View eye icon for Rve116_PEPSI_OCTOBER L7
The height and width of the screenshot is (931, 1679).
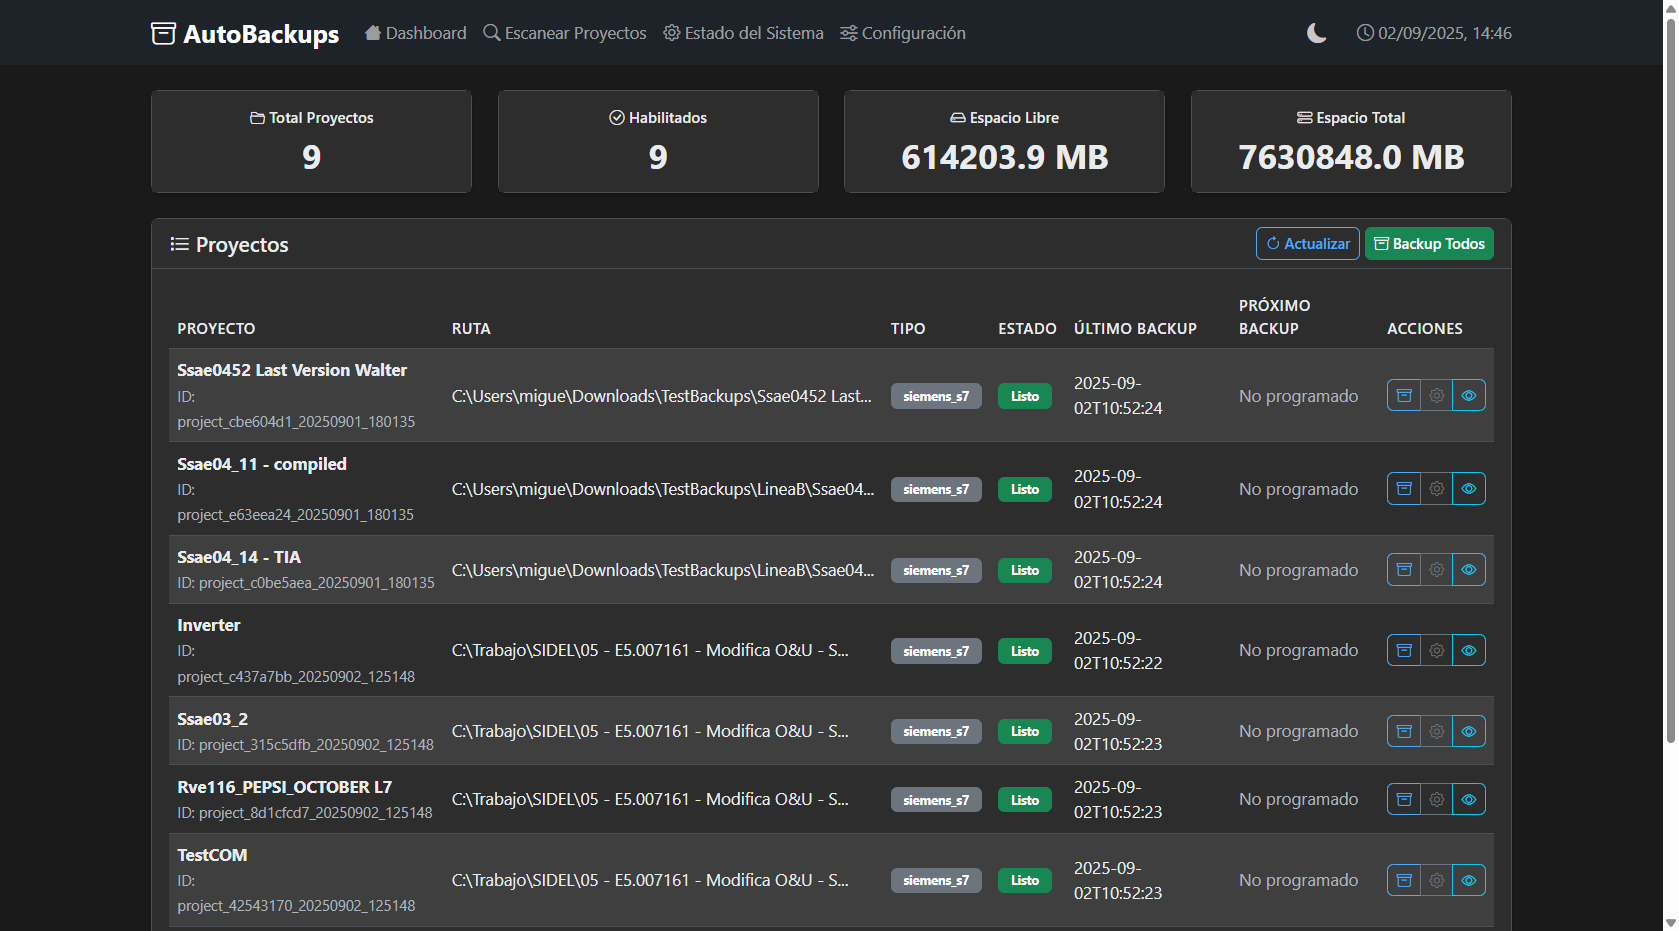(1469, 799)
